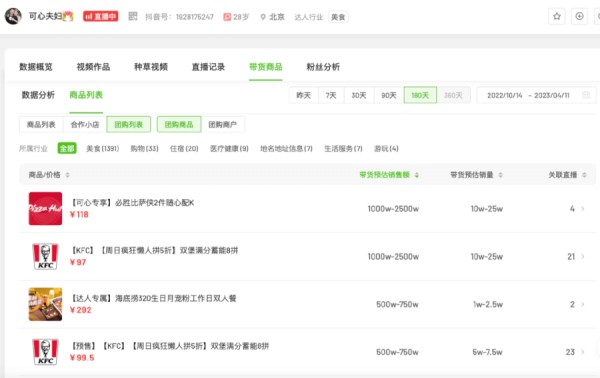Click the KFC thumbnail for ¥97 item
Image resolution: width=600 pixels, height=378 pixels.
pyautogui.click(x=45, y=256)
